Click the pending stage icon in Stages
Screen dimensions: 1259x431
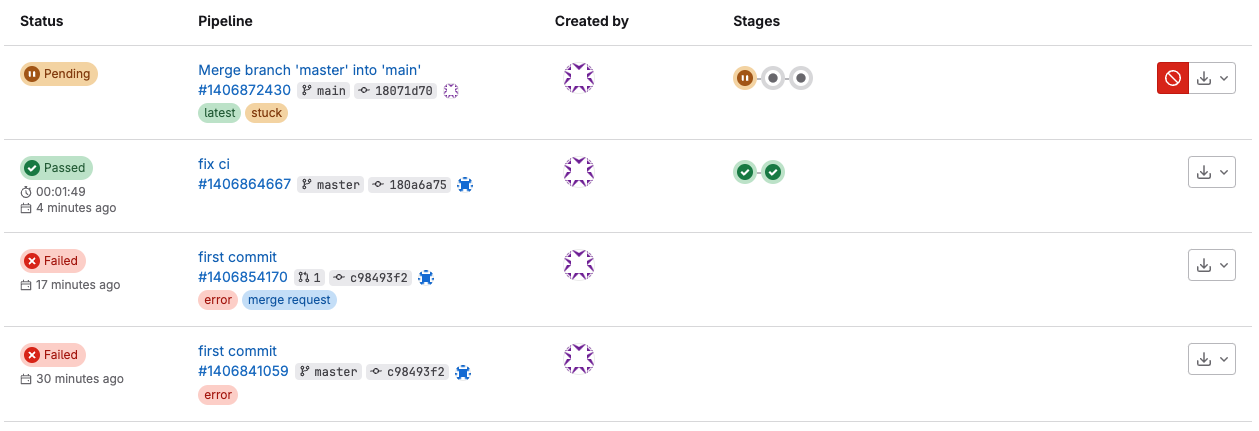[x=745, y=78]
